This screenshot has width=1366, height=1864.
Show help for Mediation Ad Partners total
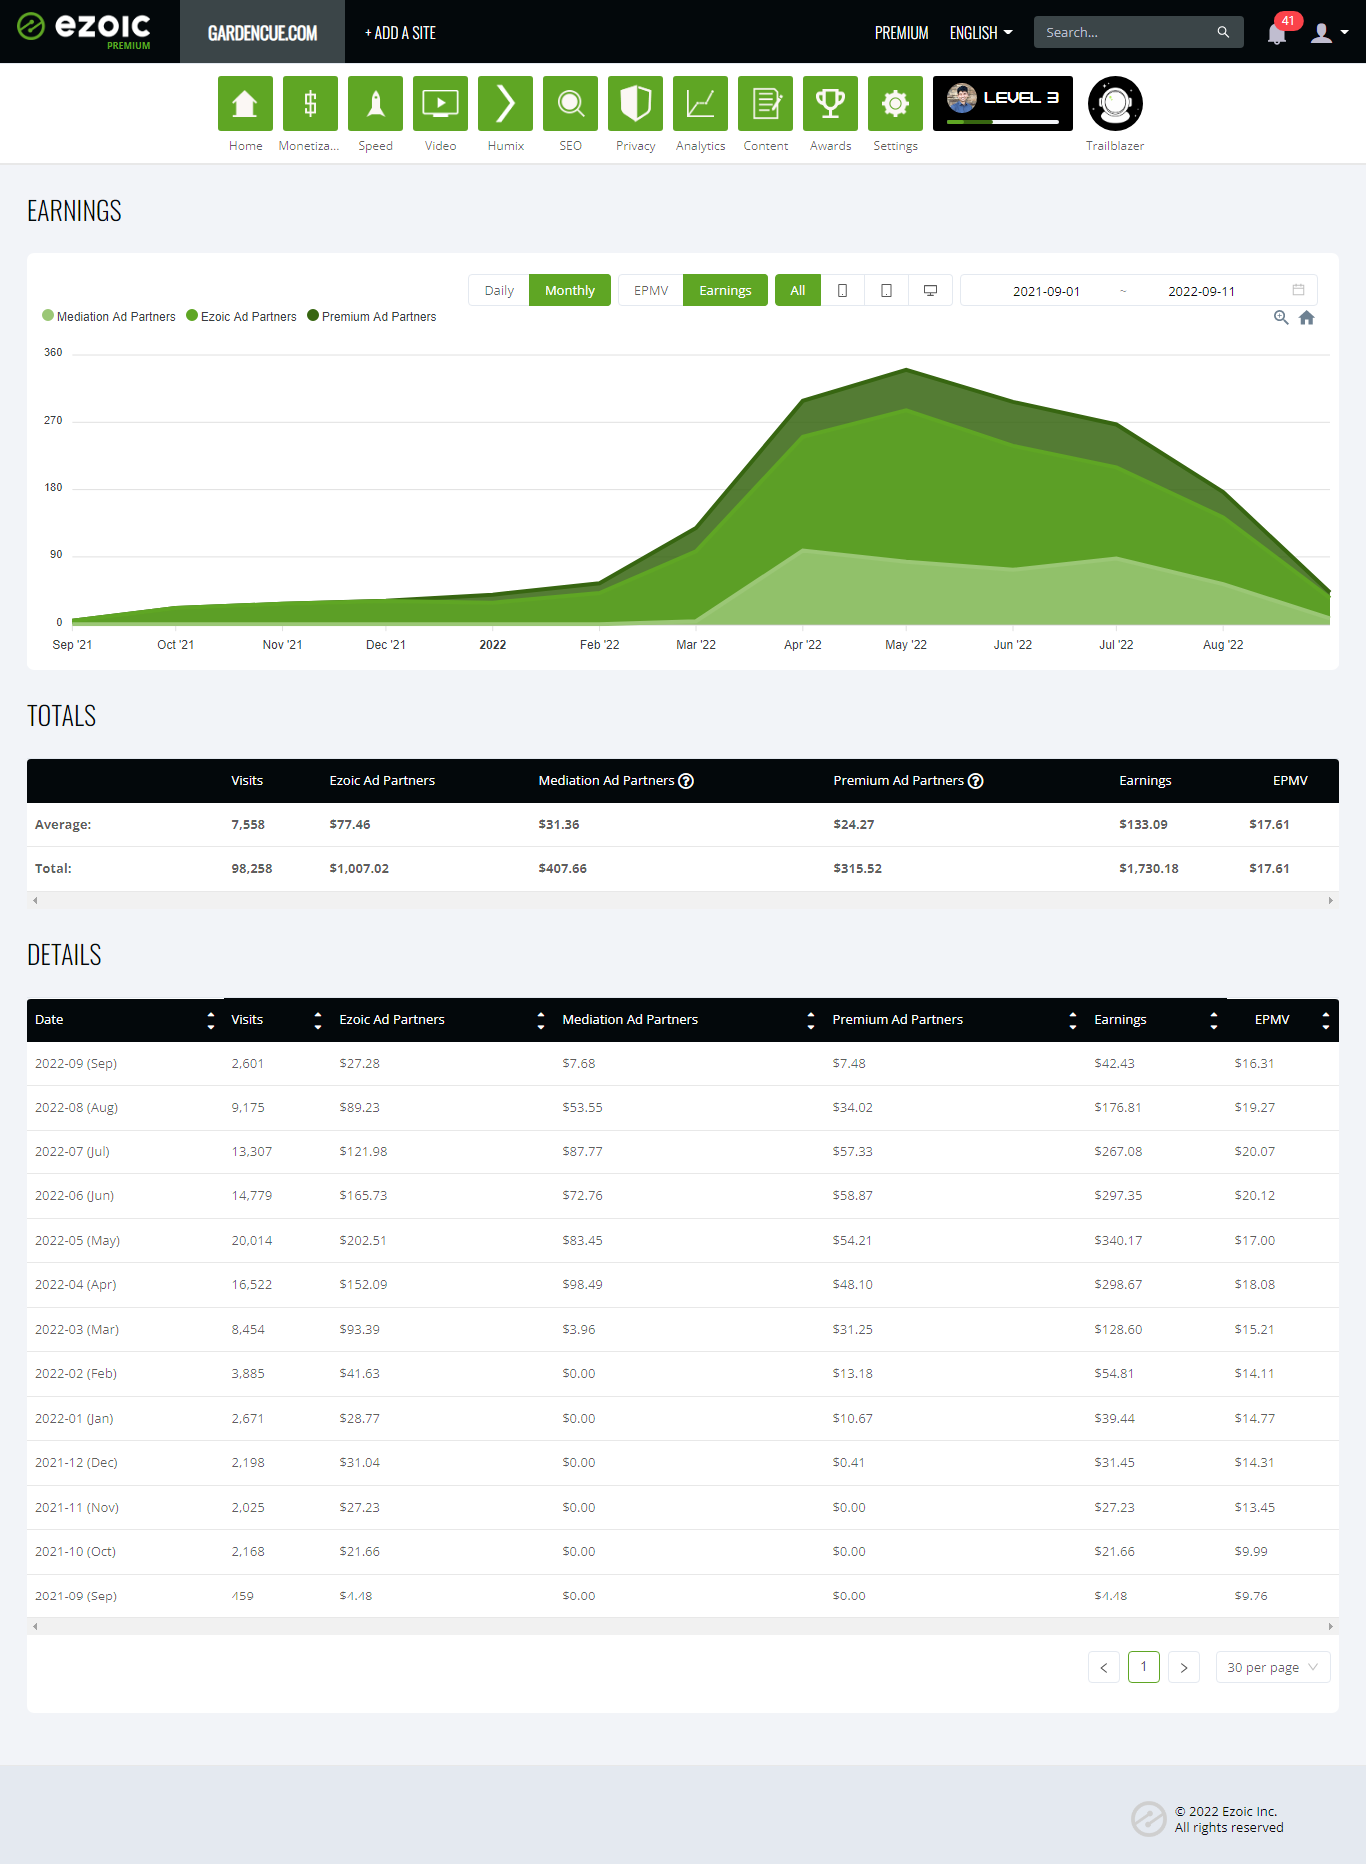pos(686,781)
